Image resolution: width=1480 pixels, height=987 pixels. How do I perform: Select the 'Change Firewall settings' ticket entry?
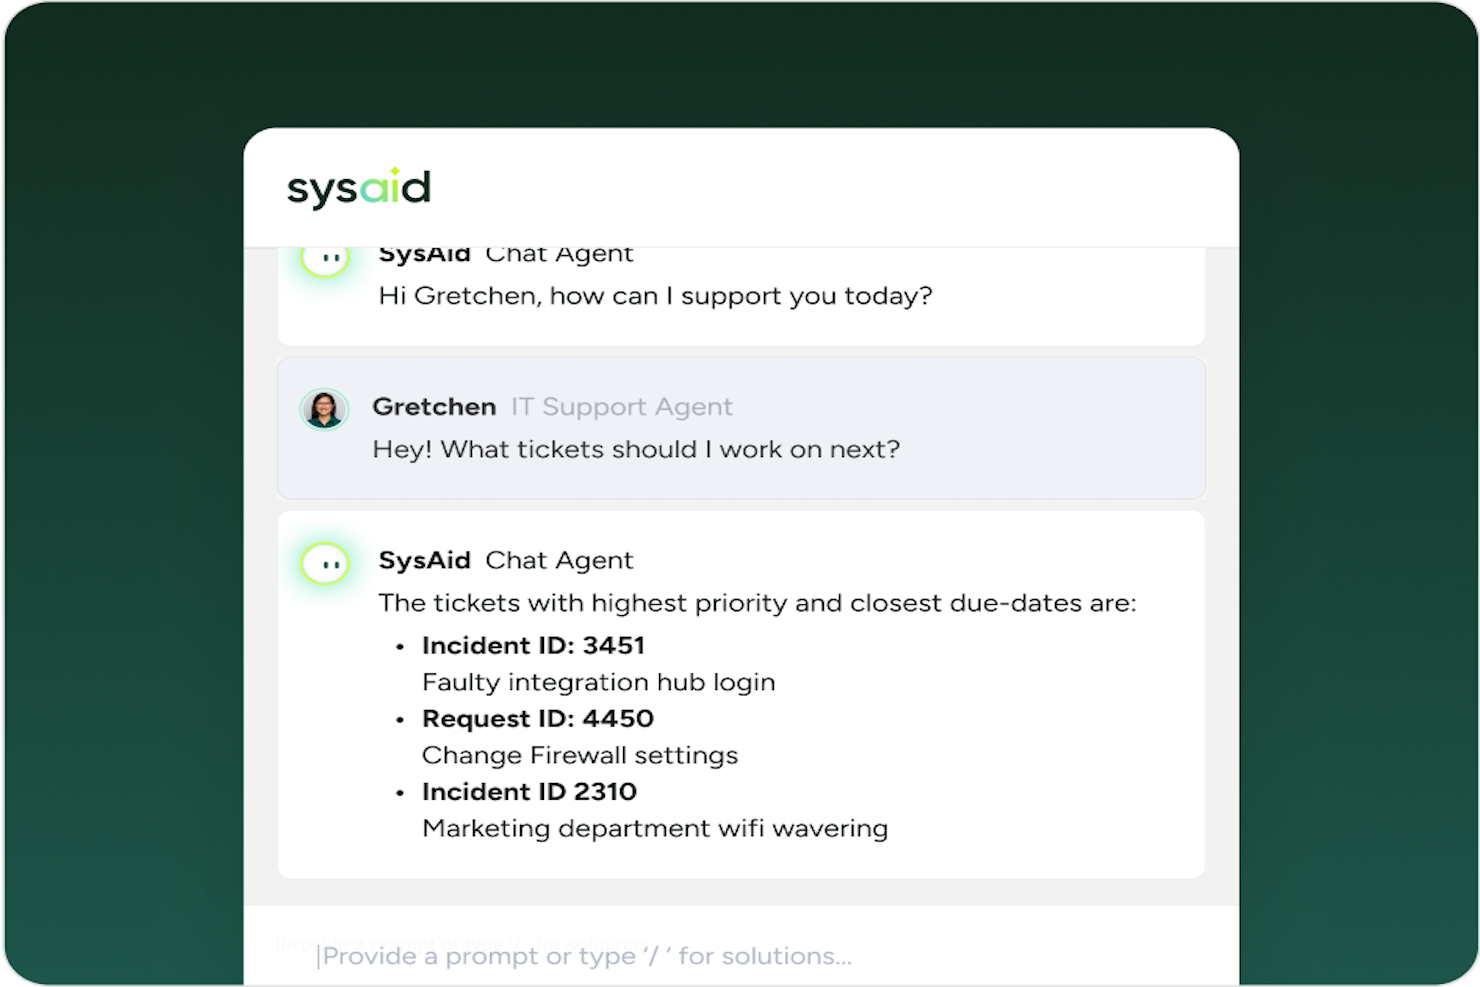coord(579,755)
